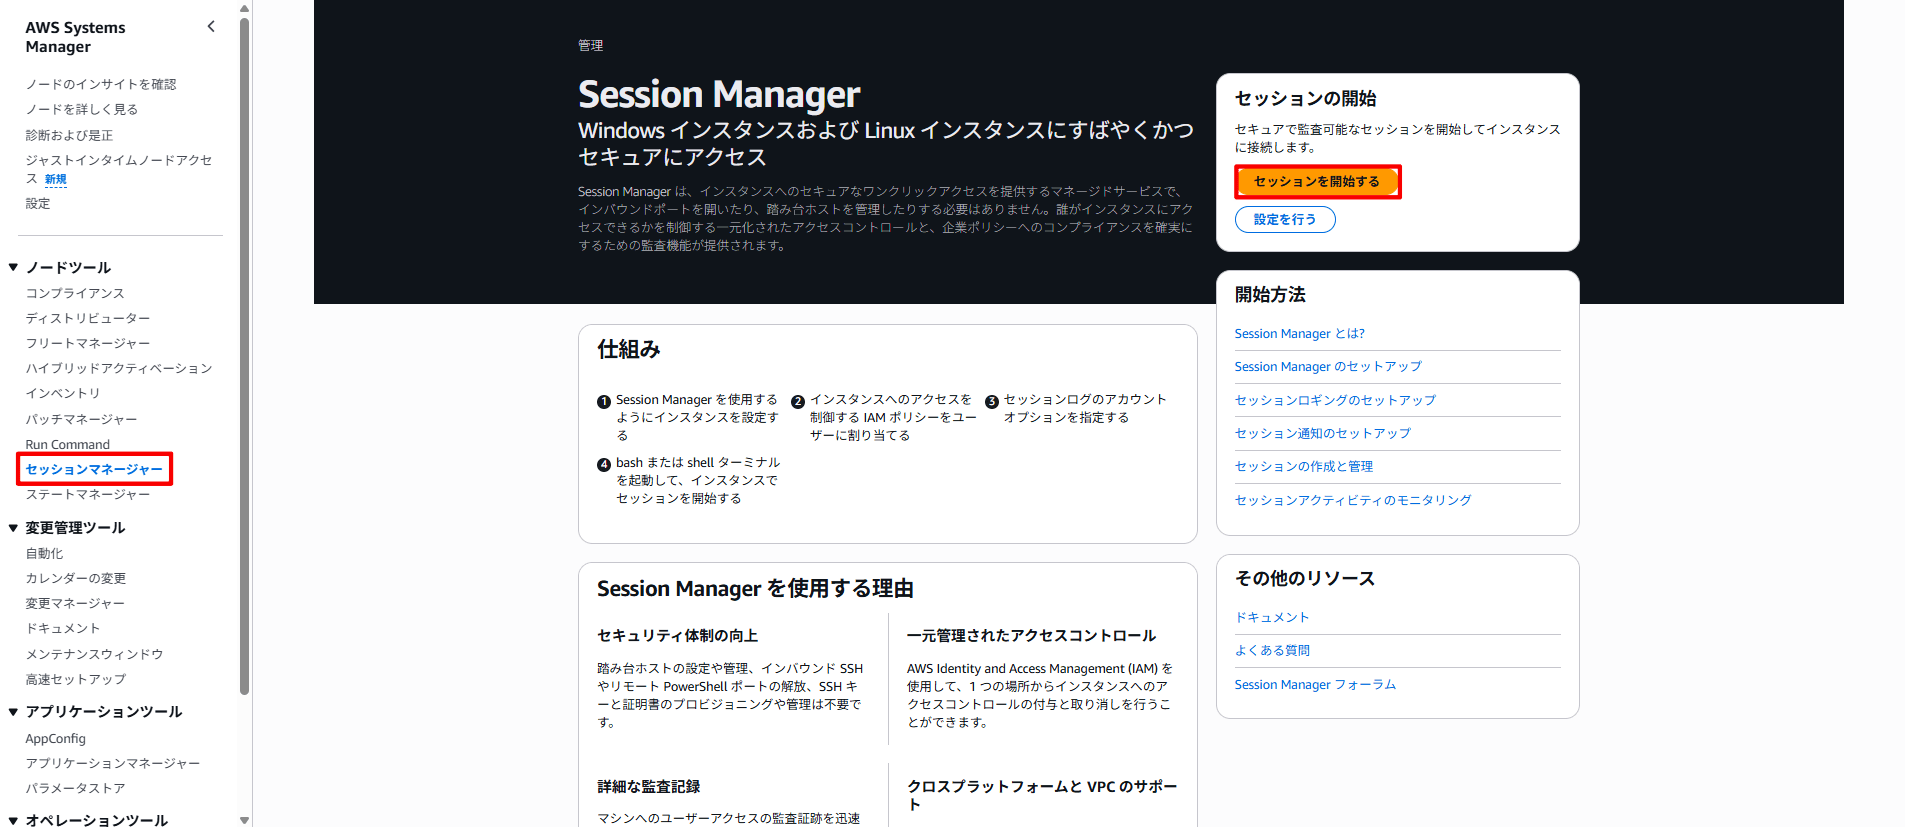The image size is (1905, 827).
Task: Collapse the 変更管理ツール section
Action: [x=13, y=528]
